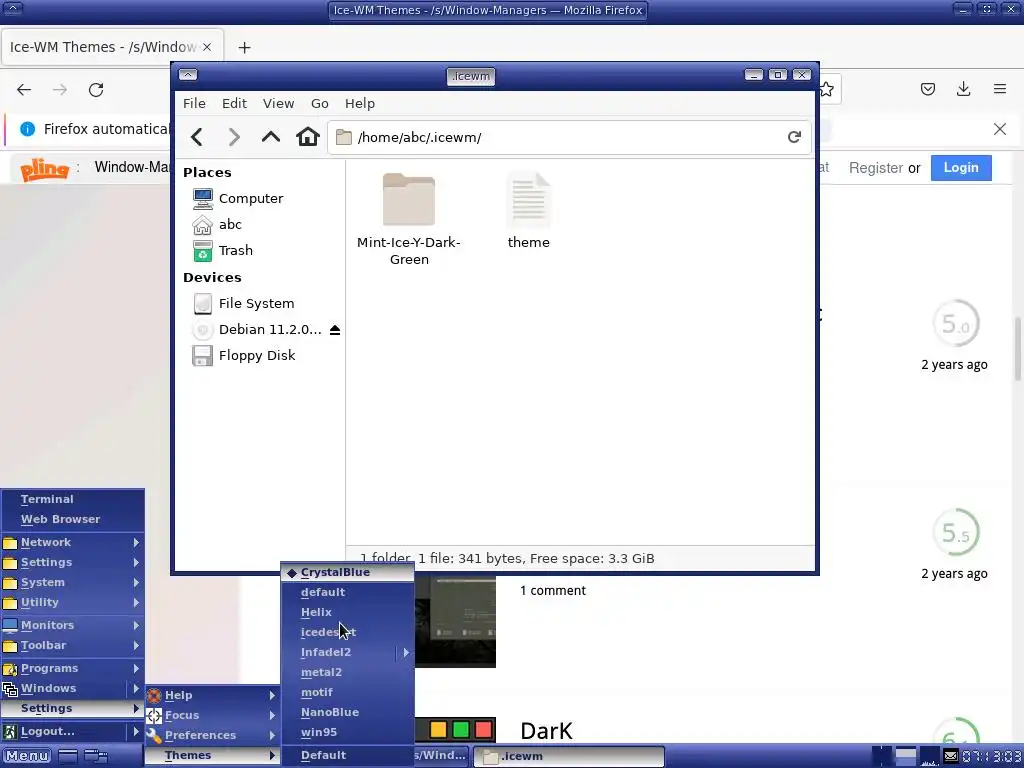Open a new Firefox tab
The height and width of the screenshot is (768, 1024).
(244, 48)
